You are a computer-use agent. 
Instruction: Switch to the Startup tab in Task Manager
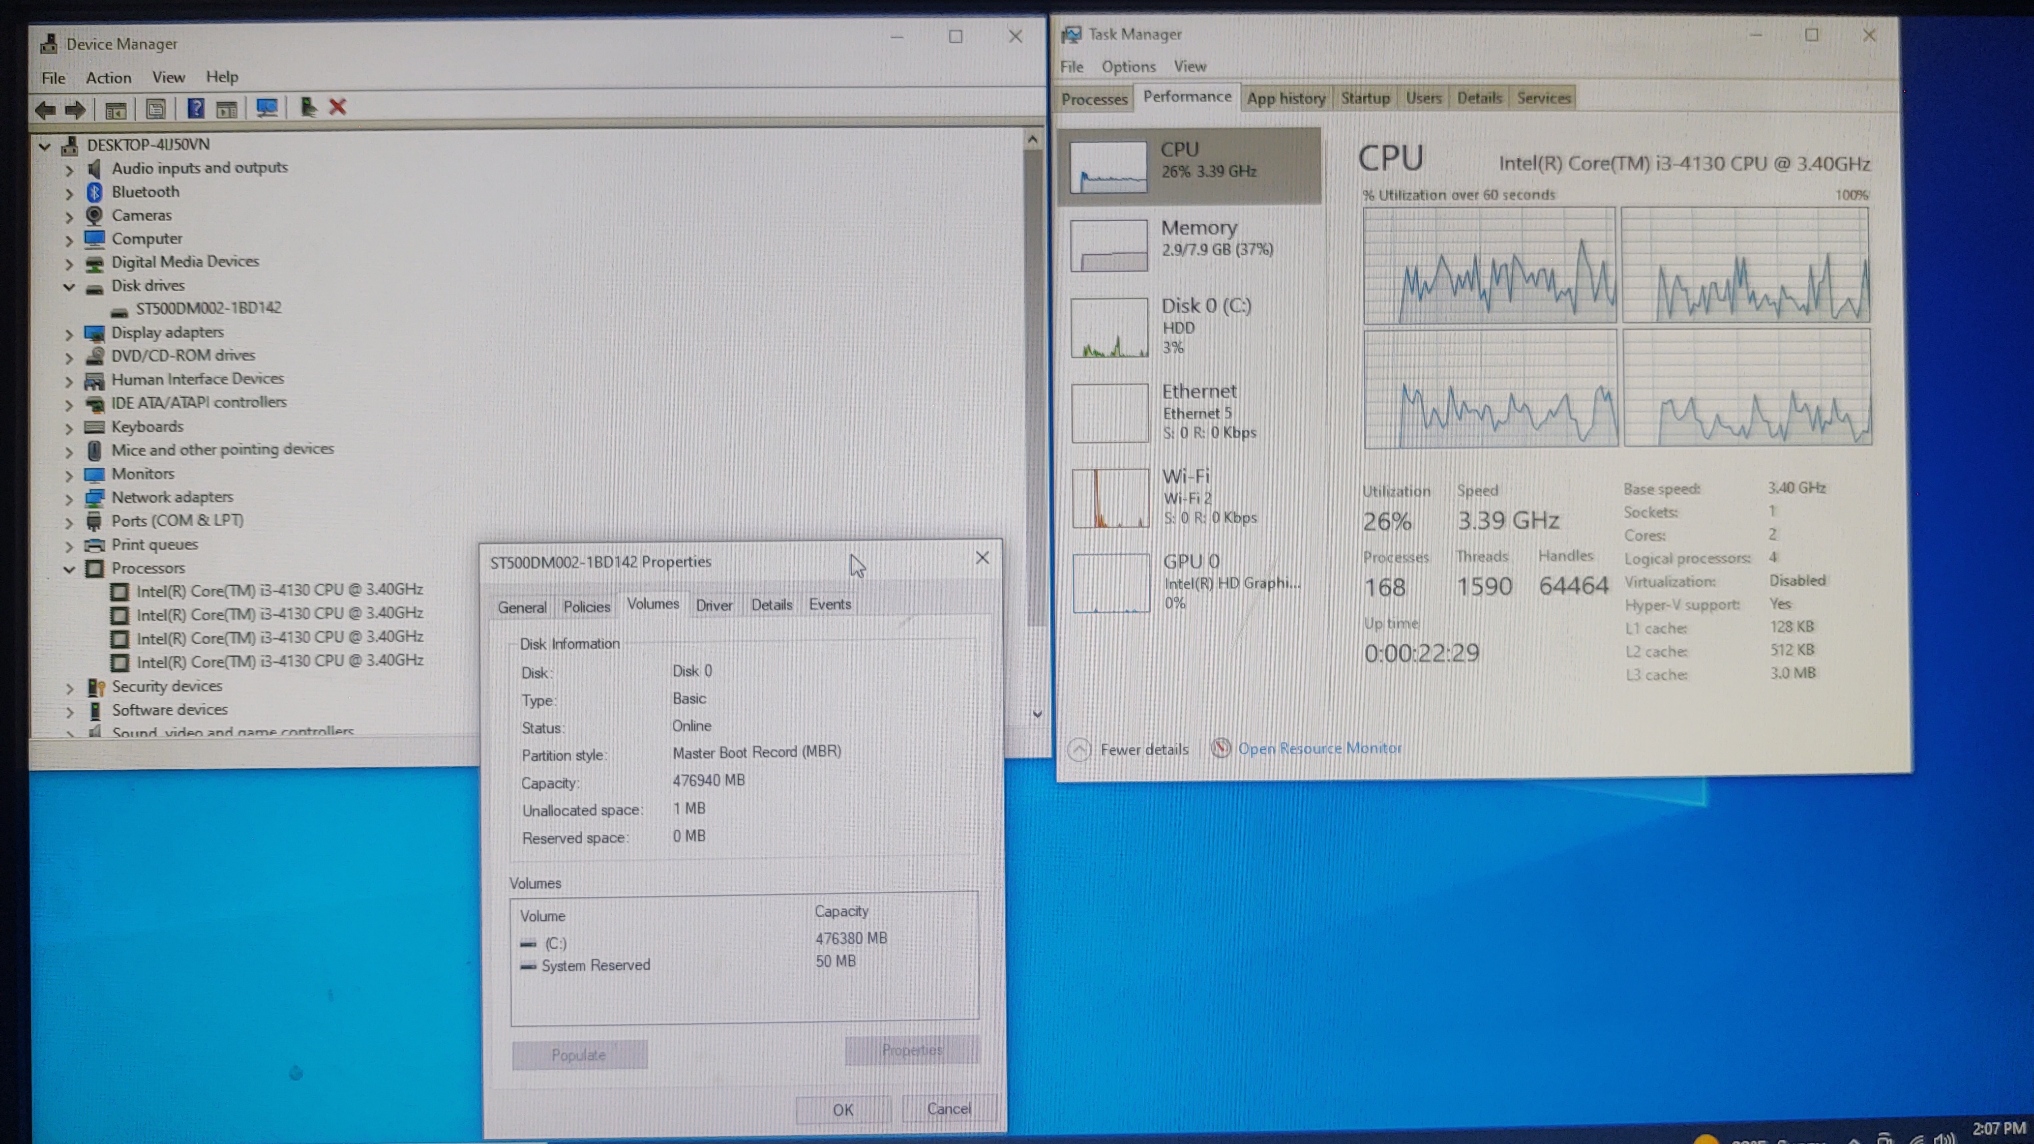[x=1365, y=98]
